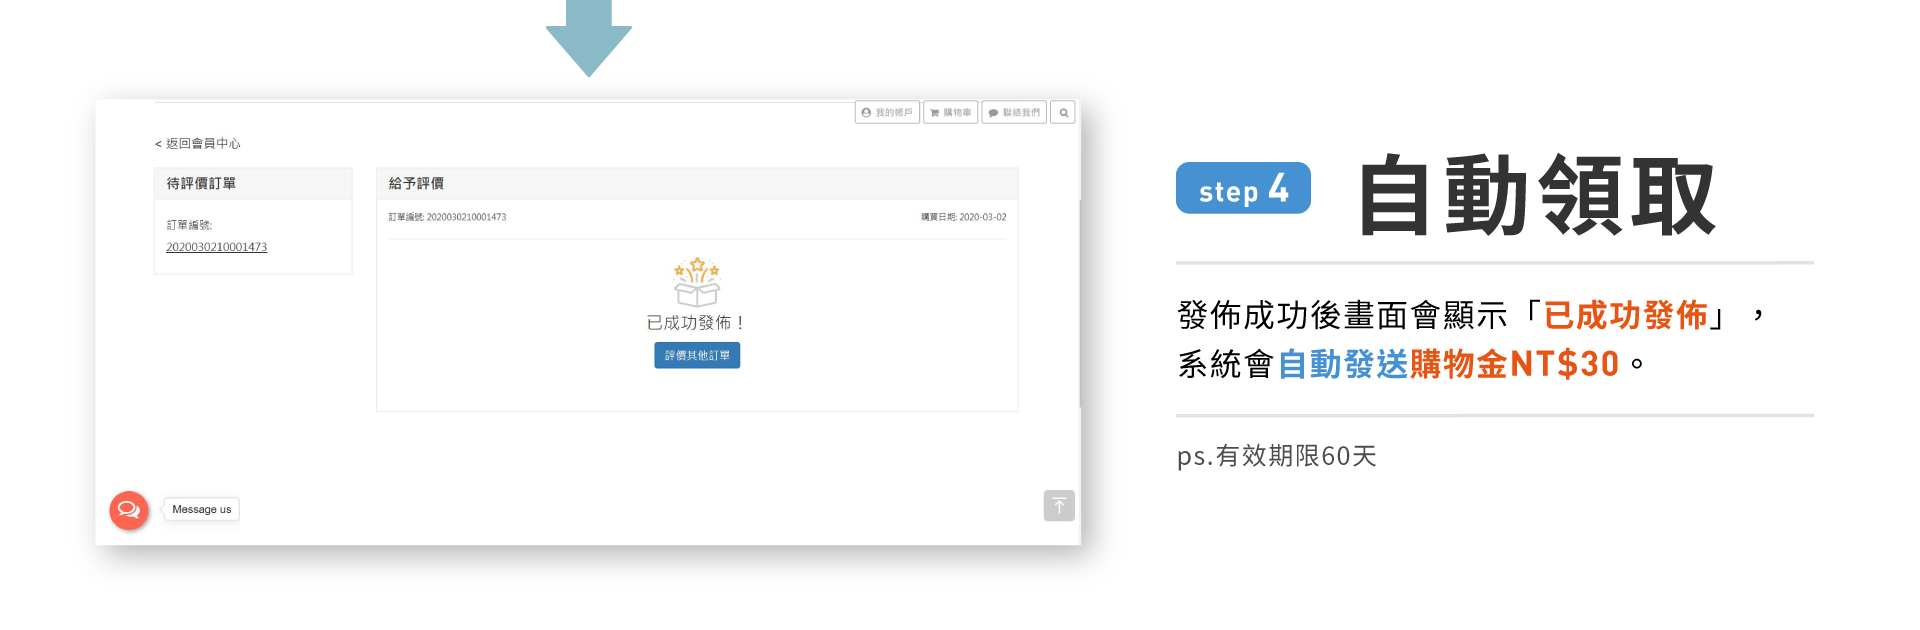Click the Message us label
Image resolution: width=1920 pixels, height=630 pixels.
[201, 510]
